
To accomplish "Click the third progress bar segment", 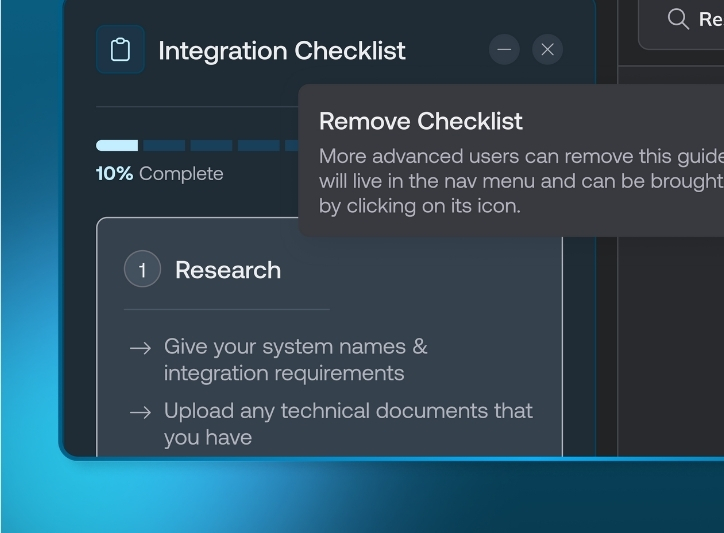I will click(211, 145).
